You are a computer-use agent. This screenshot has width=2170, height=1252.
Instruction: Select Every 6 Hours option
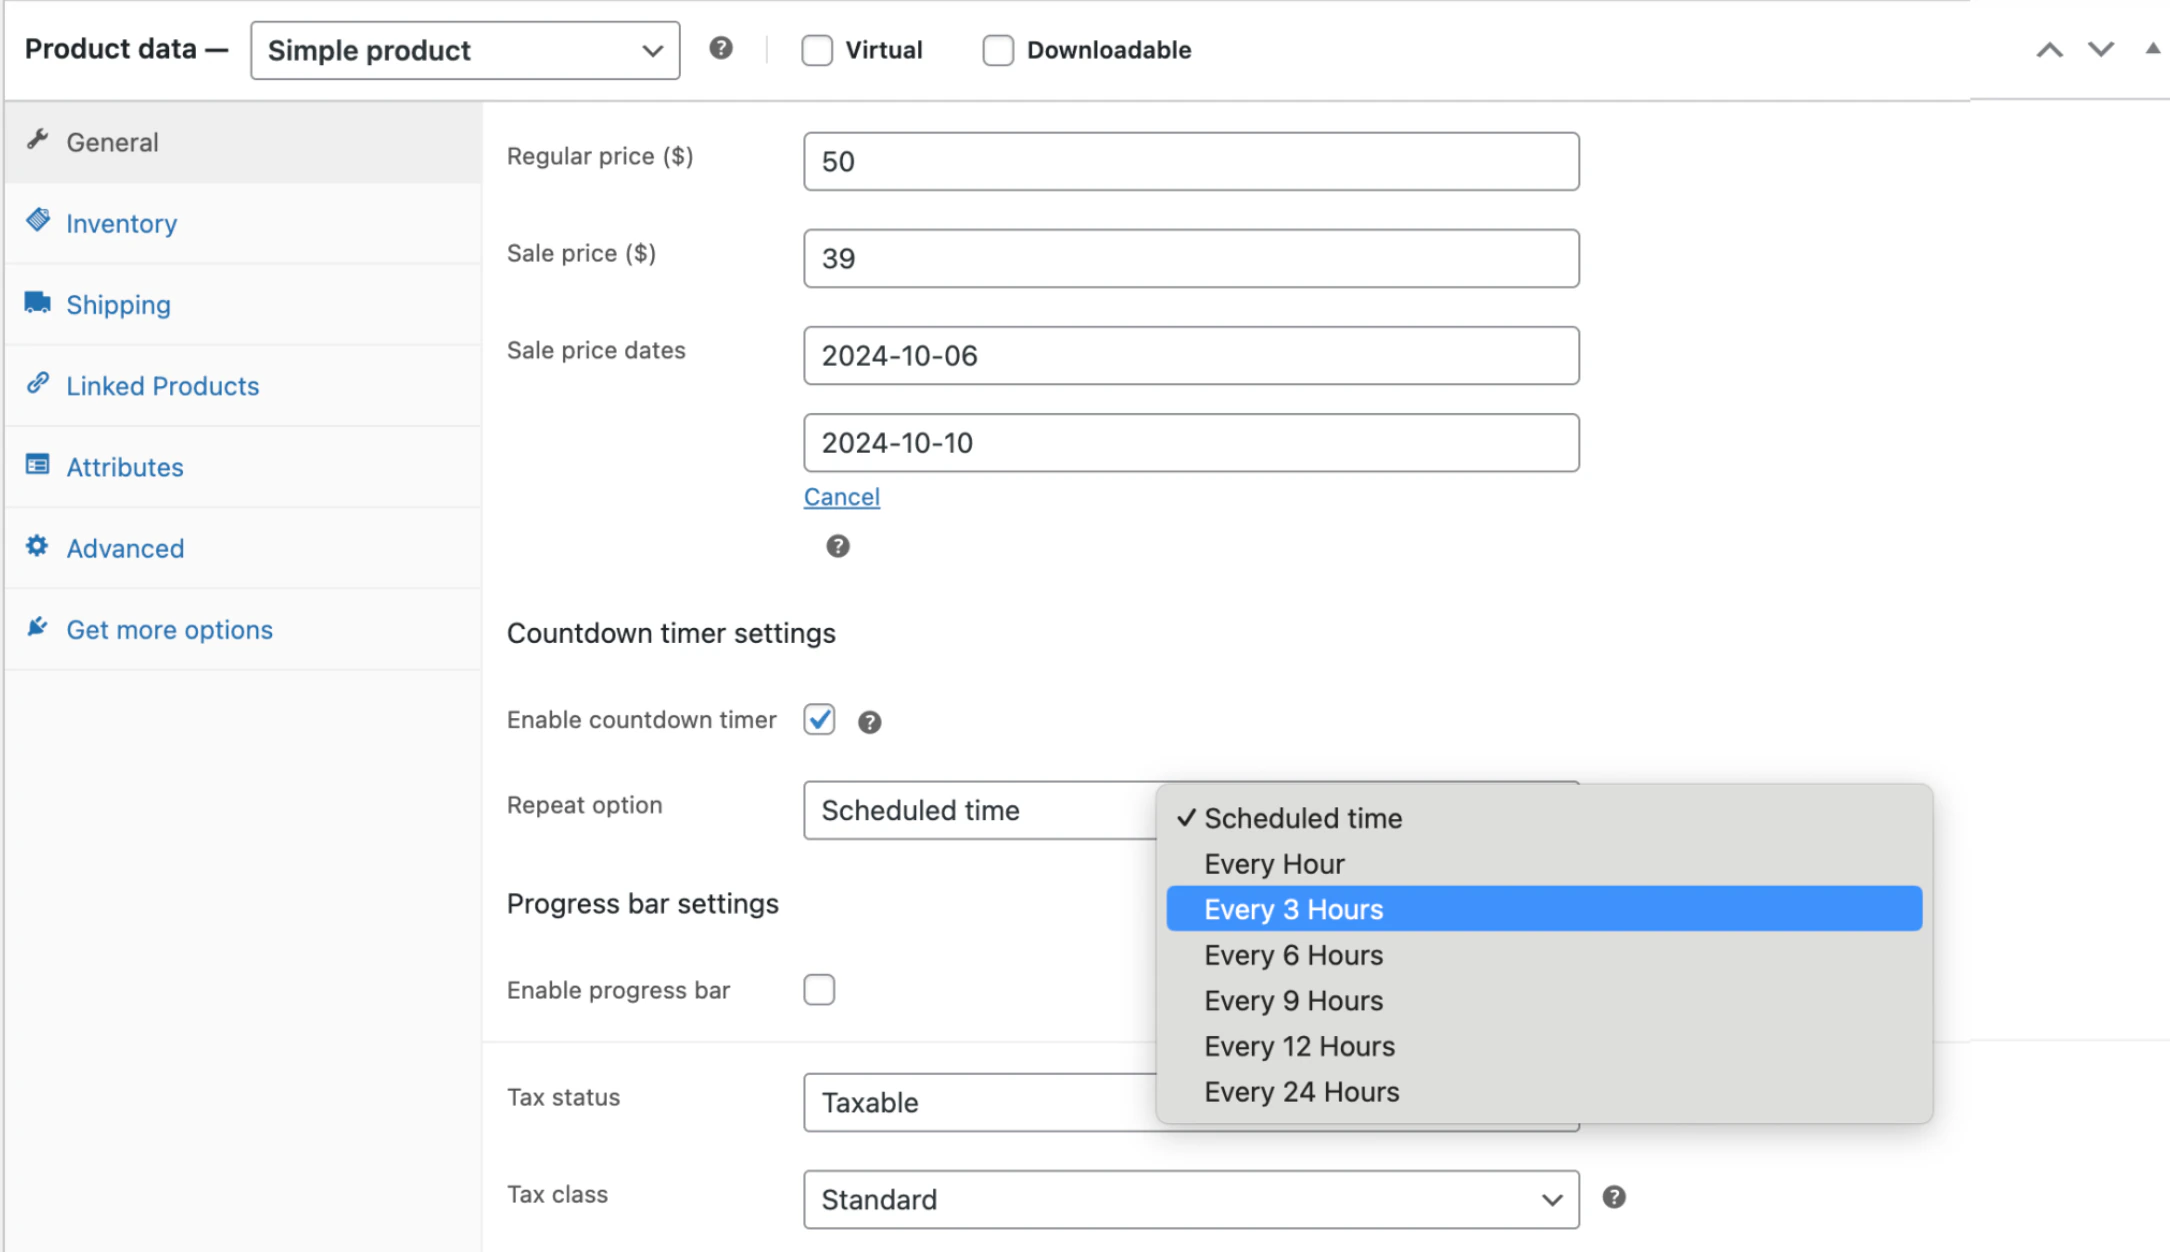pos(1544,955)
